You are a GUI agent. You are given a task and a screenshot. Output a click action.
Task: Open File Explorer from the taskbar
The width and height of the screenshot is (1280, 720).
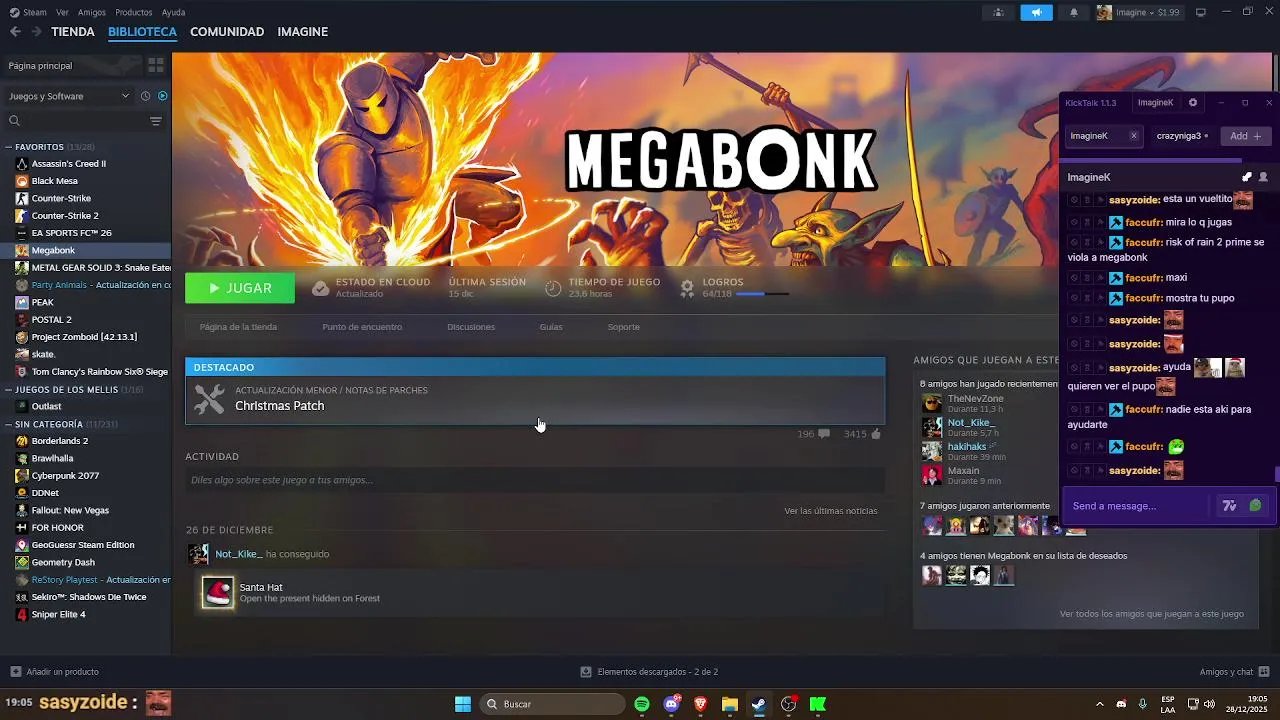pyautogui.click(x=730, y=704)
